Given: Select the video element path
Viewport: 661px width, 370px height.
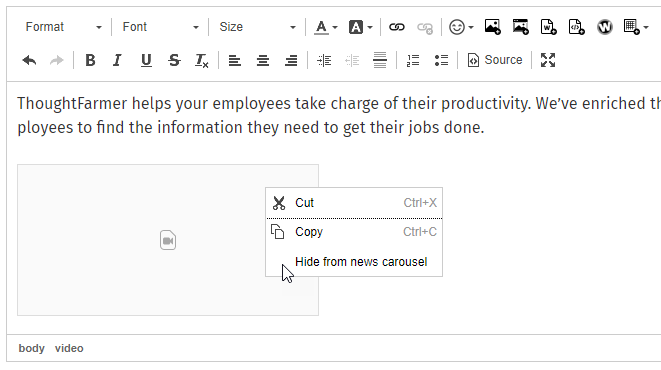Looking at the screenshot, I should tap(69, 348).
